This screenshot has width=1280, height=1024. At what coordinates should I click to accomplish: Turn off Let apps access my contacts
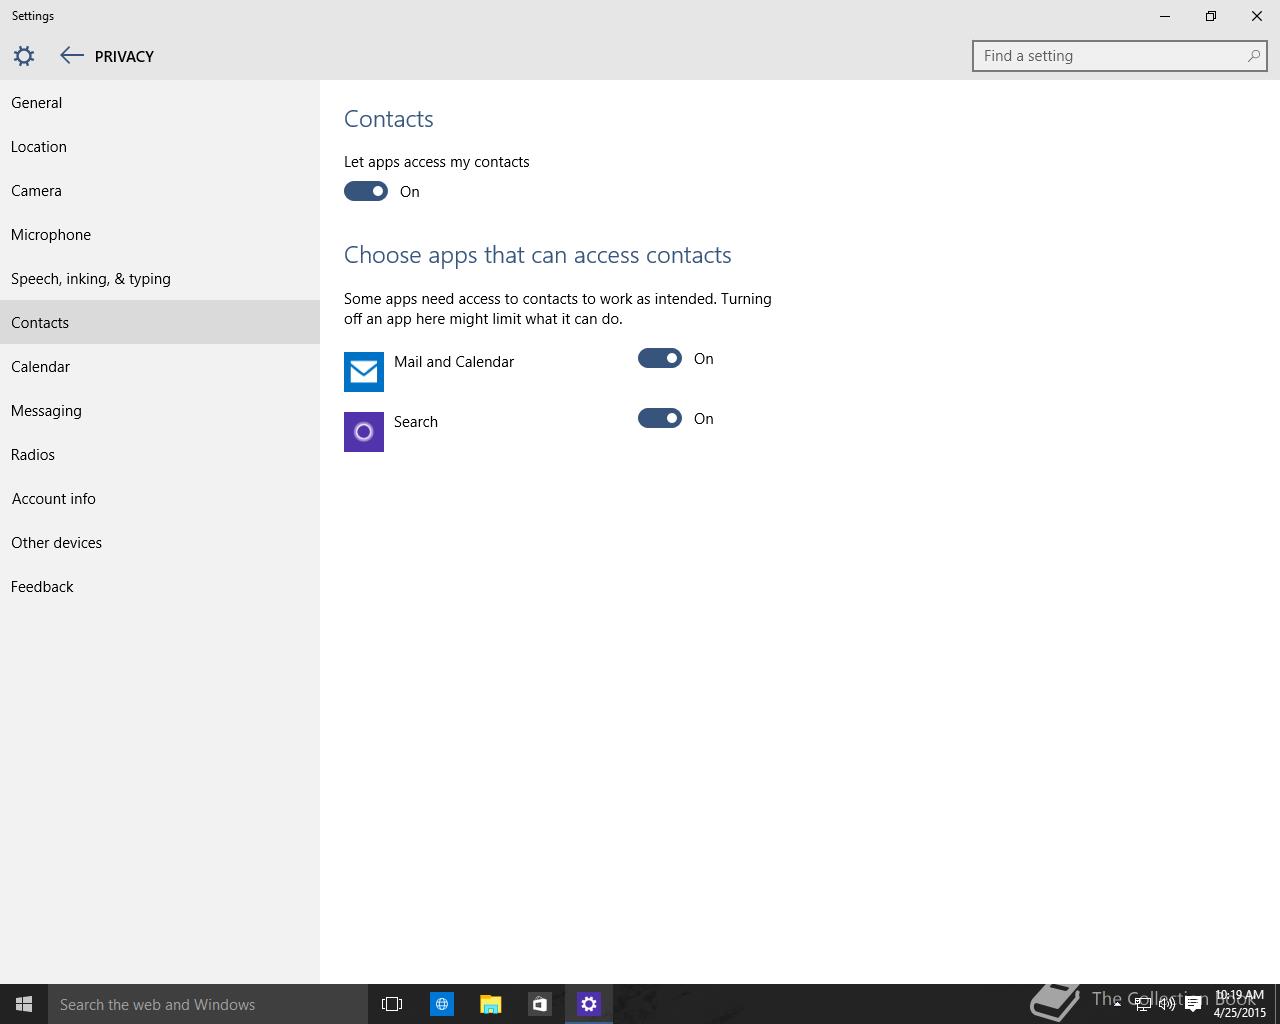[366, 191]
